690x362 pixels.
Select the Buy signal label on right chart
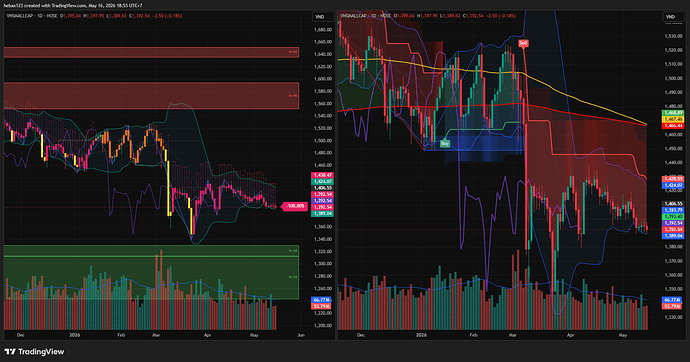tap(445, 143)
